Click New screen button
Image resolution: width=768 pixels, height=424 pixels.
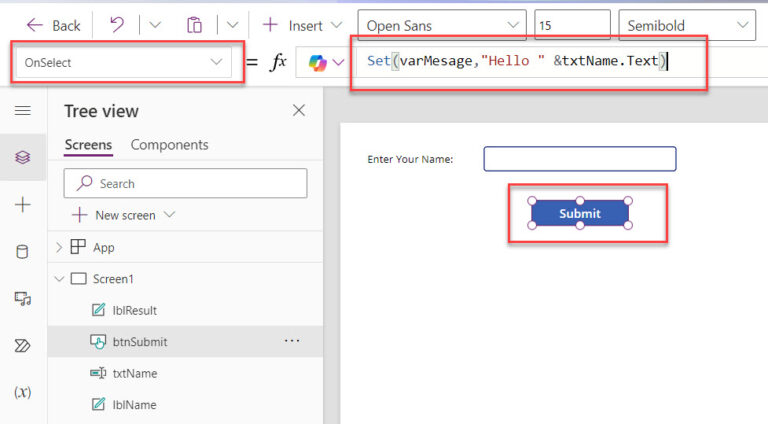tap(114, 215)
